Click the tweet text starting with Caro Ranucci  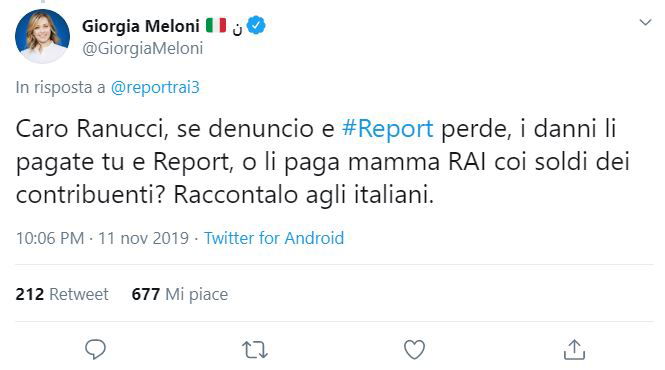pyautogui.click(x=322, y=162)
